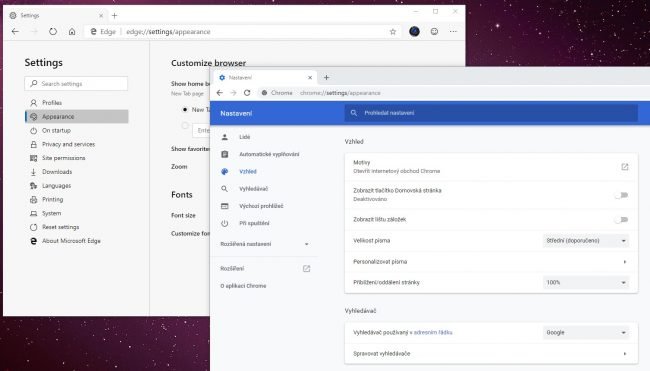Select Profiles in Edge settings sidebar
650x371 pixels.
point(77,102)
